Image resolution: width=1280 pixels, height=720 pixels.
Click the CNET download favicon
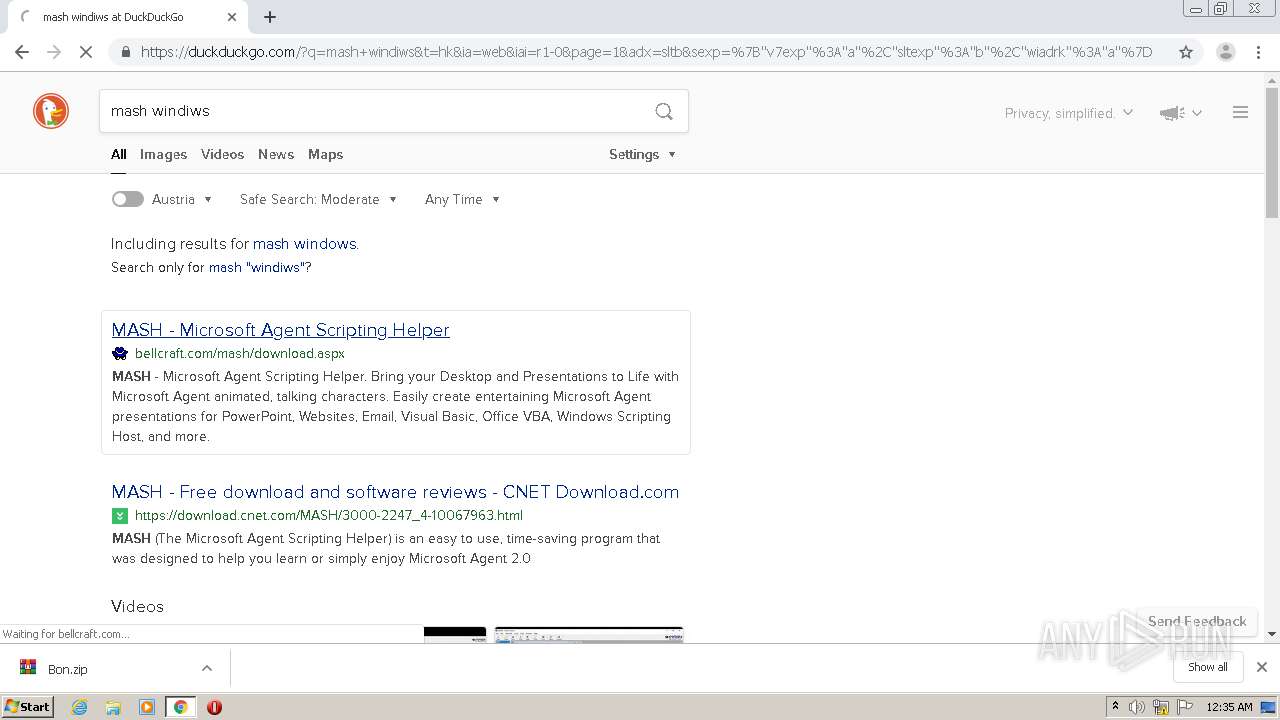click(120, 515)
